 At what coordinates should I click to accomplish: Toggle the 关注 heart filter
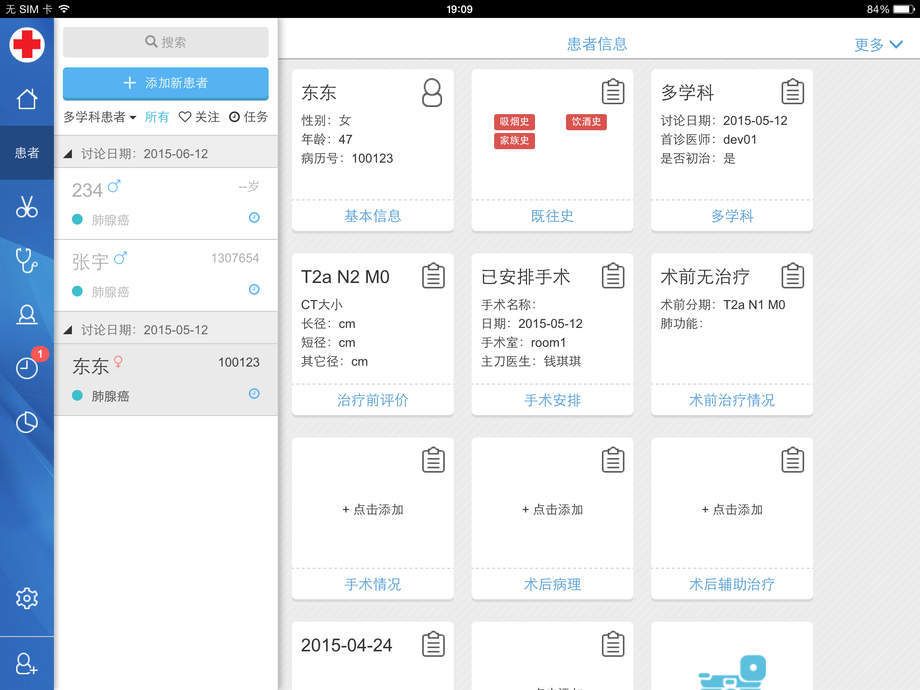point(199,117)
